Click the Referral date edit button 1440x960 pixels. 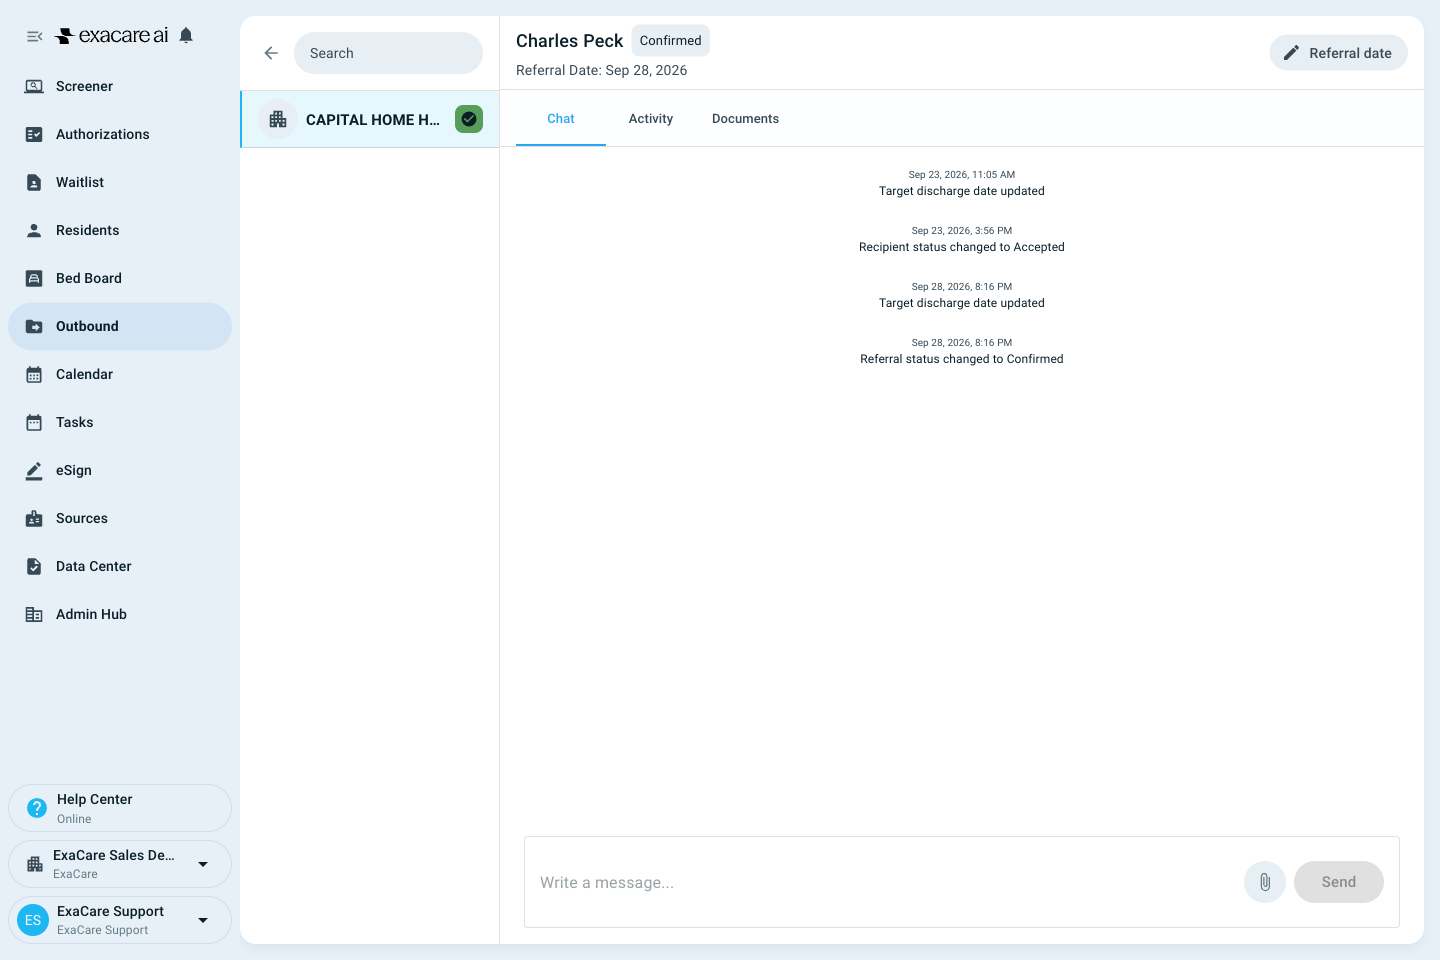click(1338, 53)
